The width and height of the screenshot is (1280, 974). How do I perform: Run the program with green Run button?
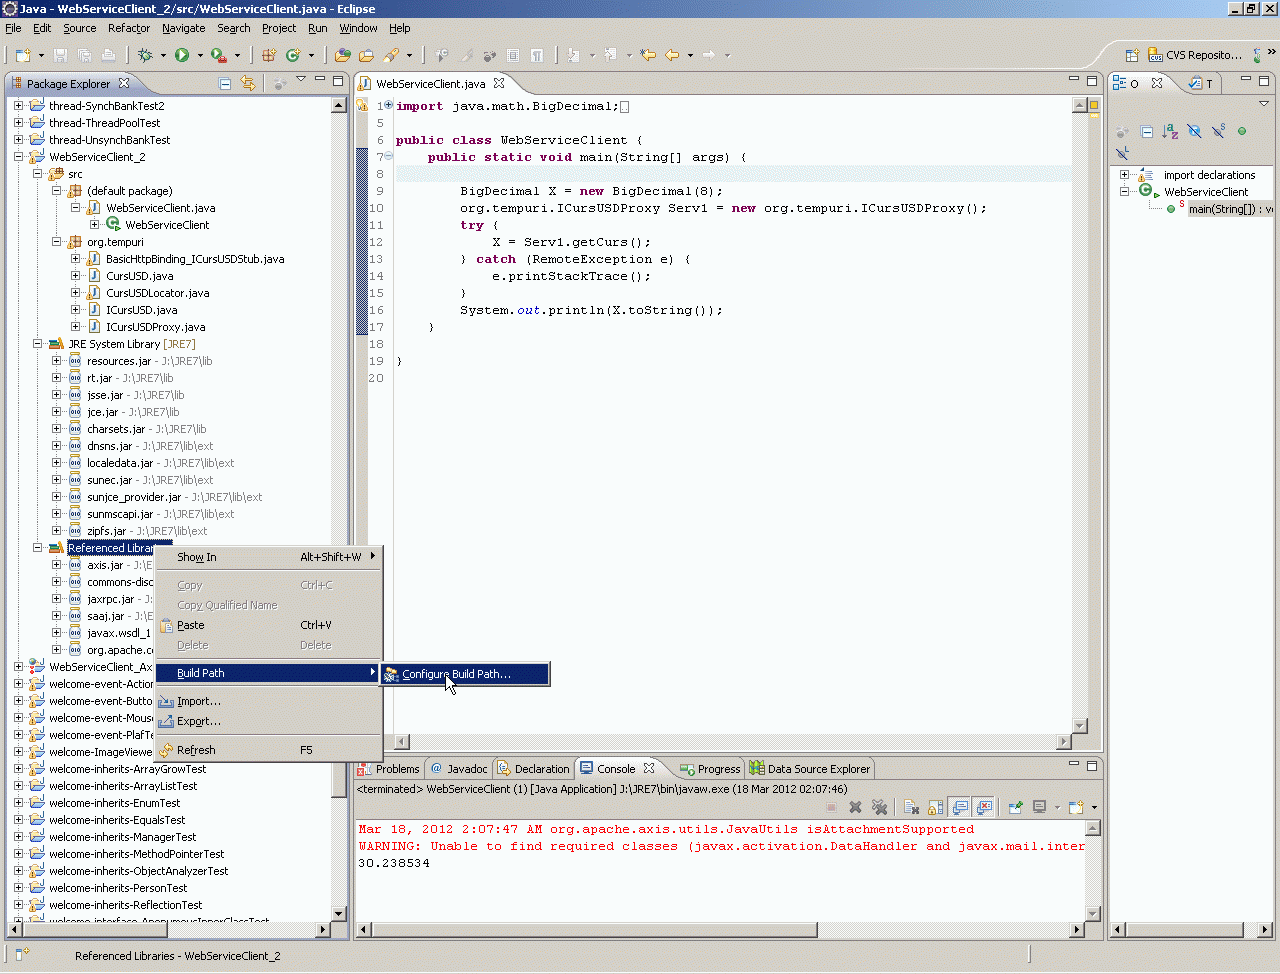point(182,55)
